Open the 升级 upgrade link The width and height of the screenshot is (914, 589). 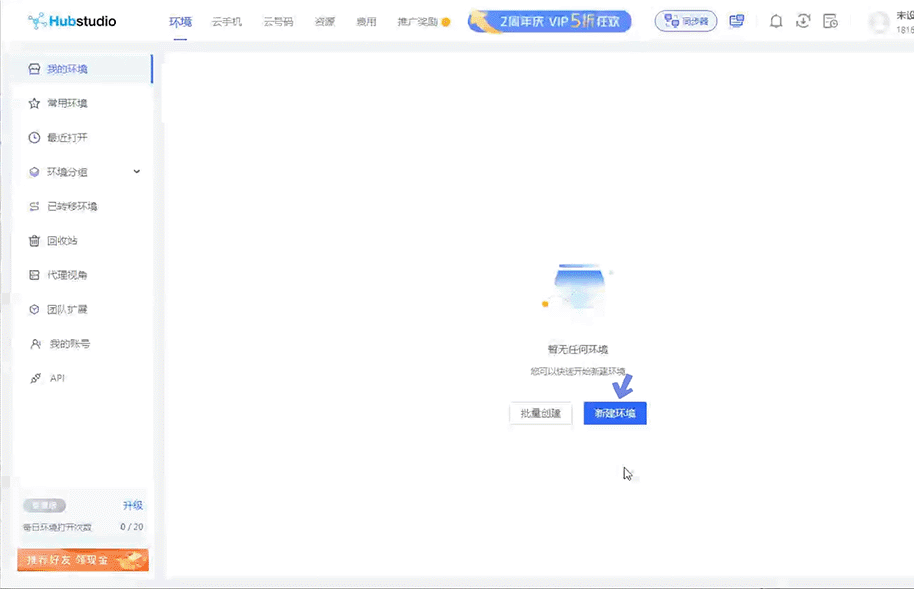click(133, 505)
